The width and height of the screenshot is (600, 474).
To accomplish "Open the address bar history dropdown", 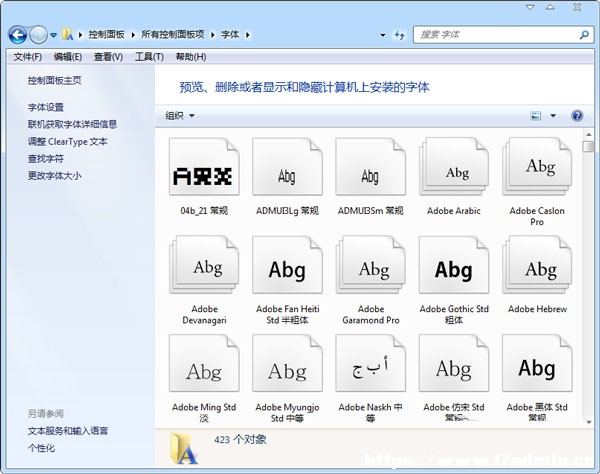I will (383, 35).
